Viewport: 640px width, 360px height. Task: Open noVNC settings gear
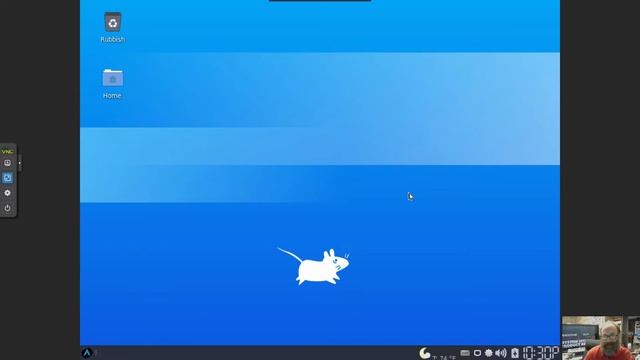point(7,193)
